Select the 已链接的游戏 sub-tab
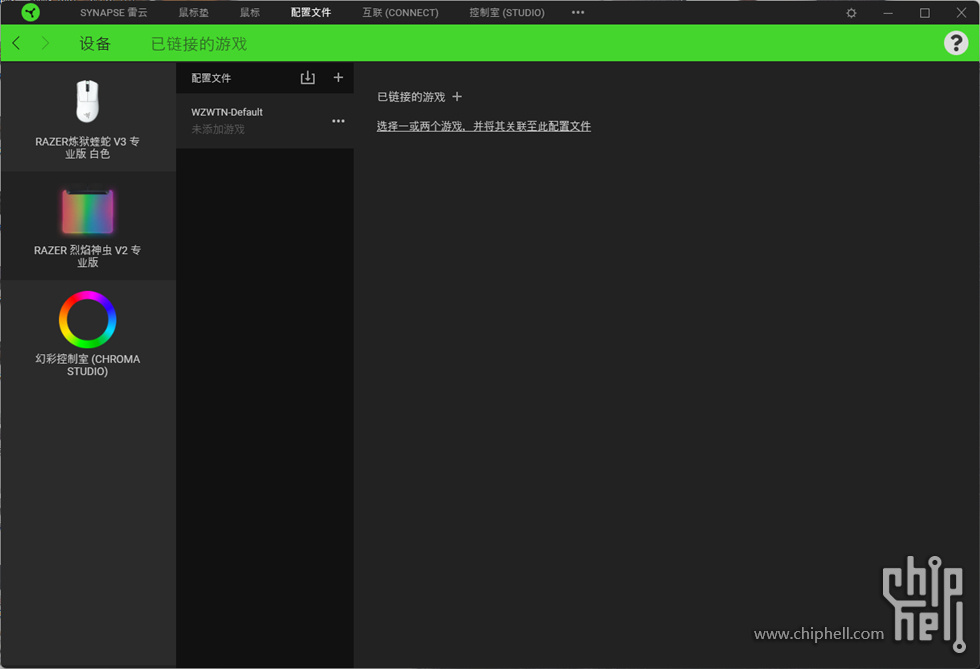The height and width of the screenshot is (669, 980). [x=199, y=43]
